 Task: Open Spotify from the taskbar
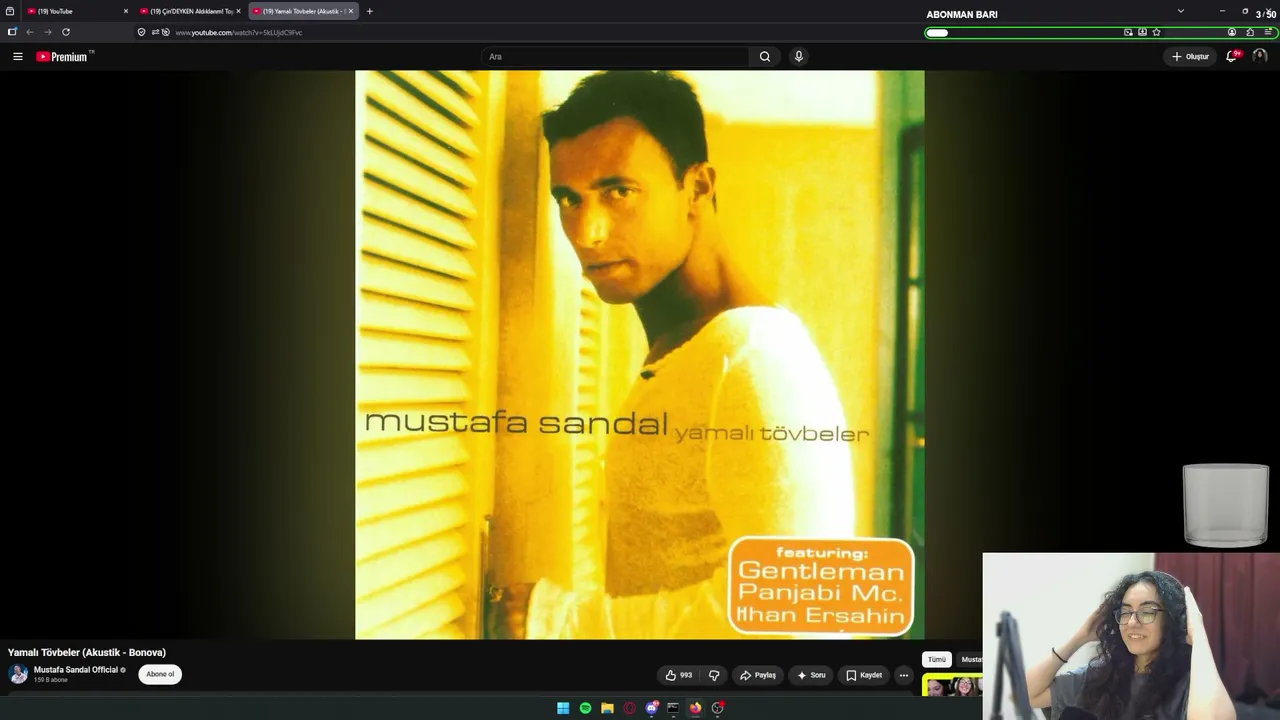[x=585, y=708]
